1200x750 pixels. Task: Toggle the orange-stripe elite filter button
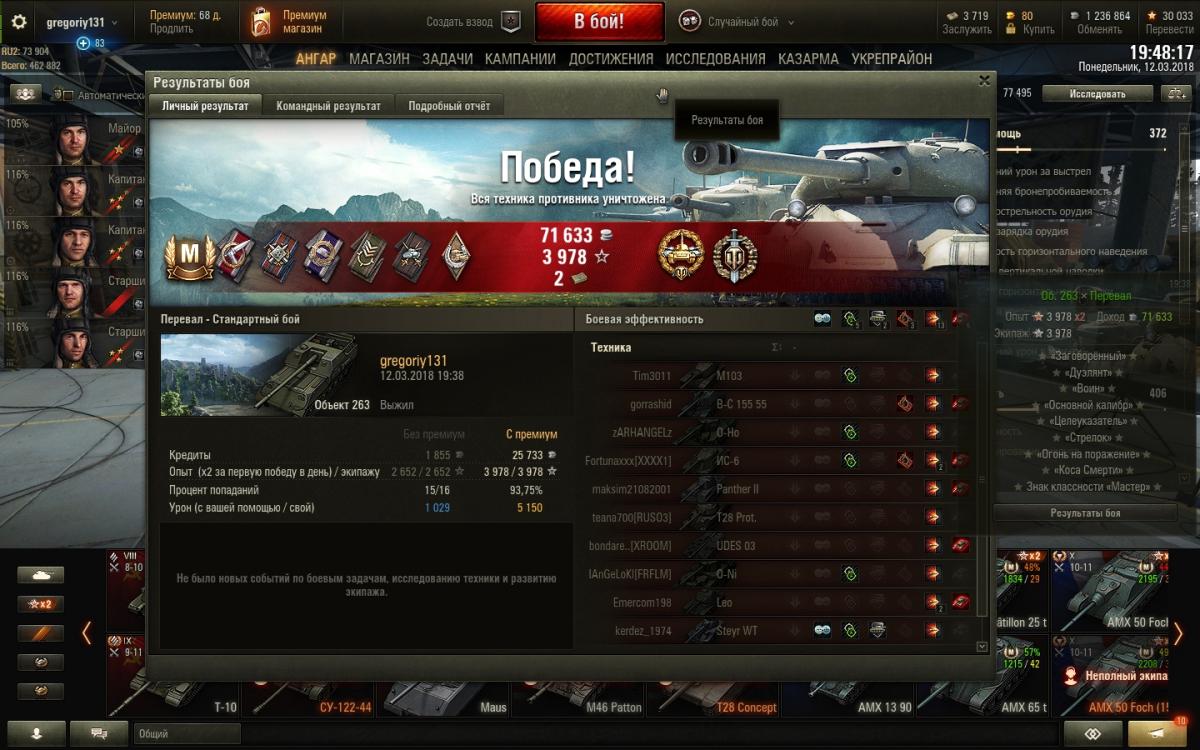(40, 633)
